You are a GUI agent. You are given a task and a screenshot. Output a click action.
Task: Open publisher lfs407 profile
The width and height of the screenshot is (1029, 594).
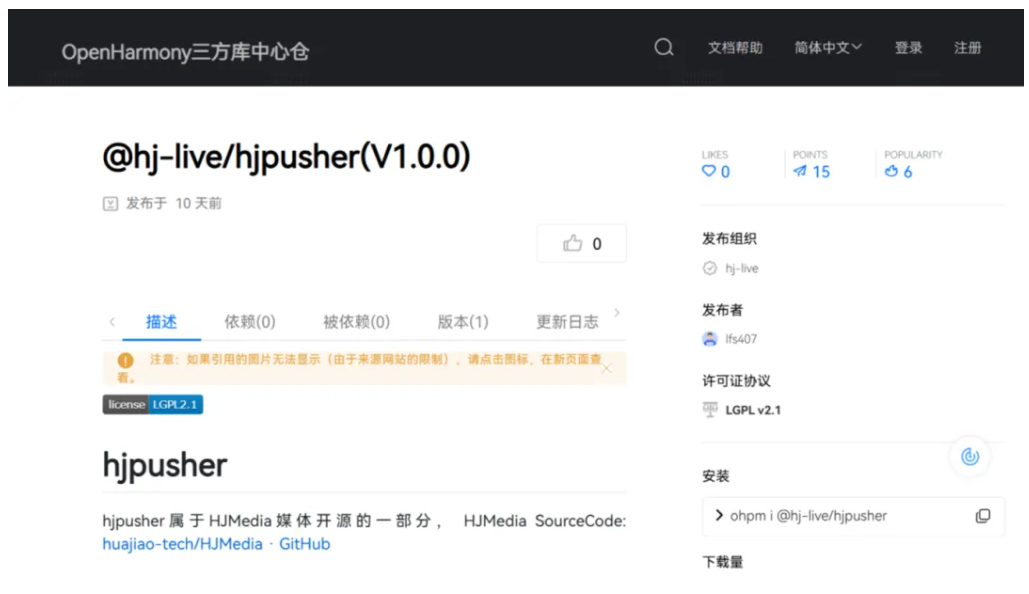741,339
